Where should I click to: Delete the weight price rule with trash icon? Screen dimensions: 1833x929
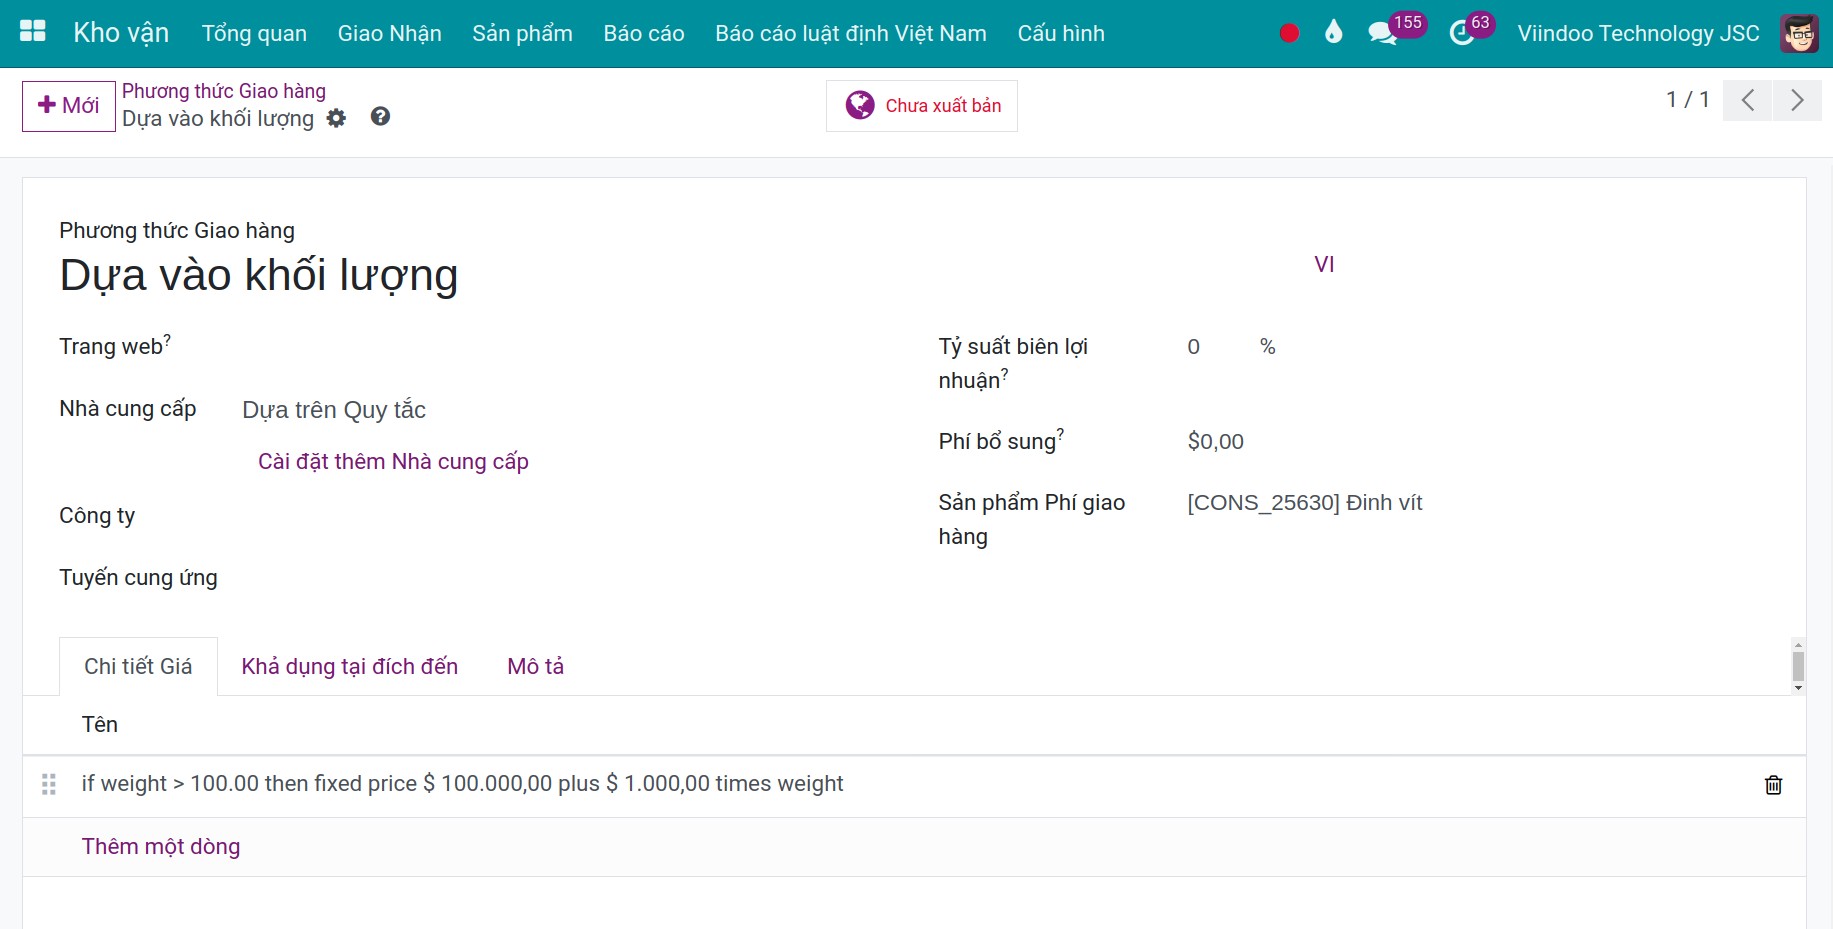(1773, 785)
